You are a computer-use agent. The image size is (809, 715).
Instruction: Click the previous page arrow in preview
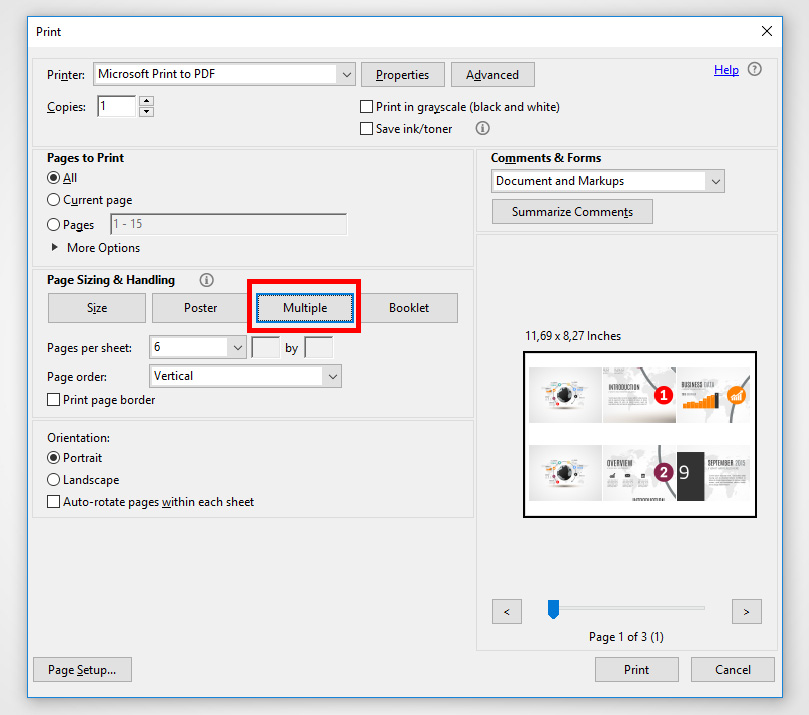click(507, 611)
